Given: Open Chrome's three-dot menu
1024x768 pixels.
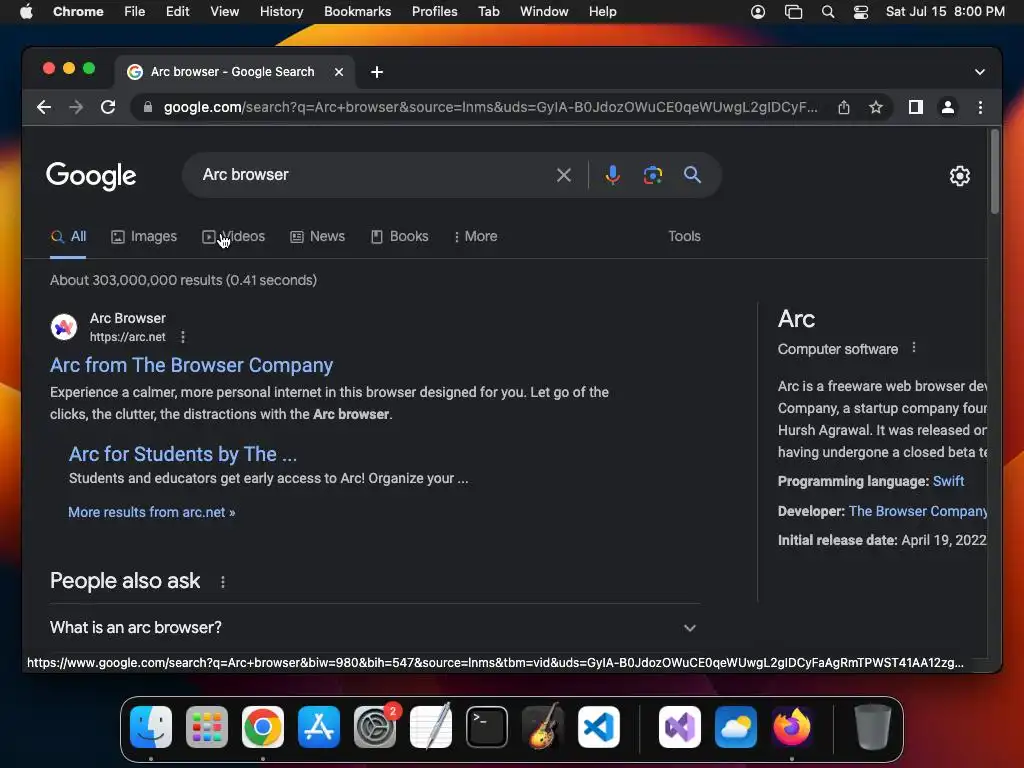Looking at the screenshot, I should click(980, 107).
